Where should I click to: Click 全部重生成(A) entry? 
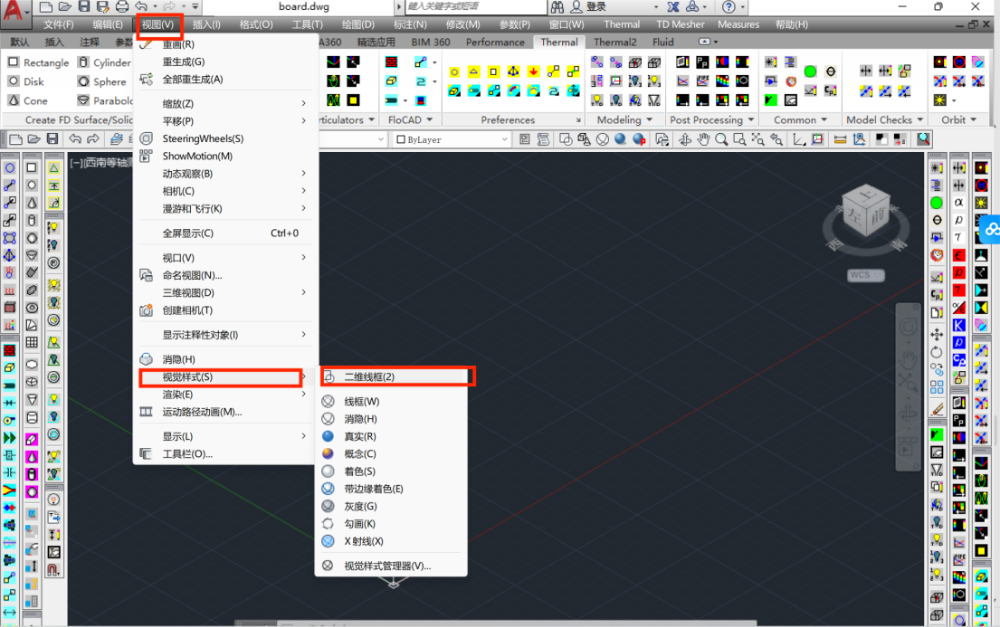click(x=225, y=79)
